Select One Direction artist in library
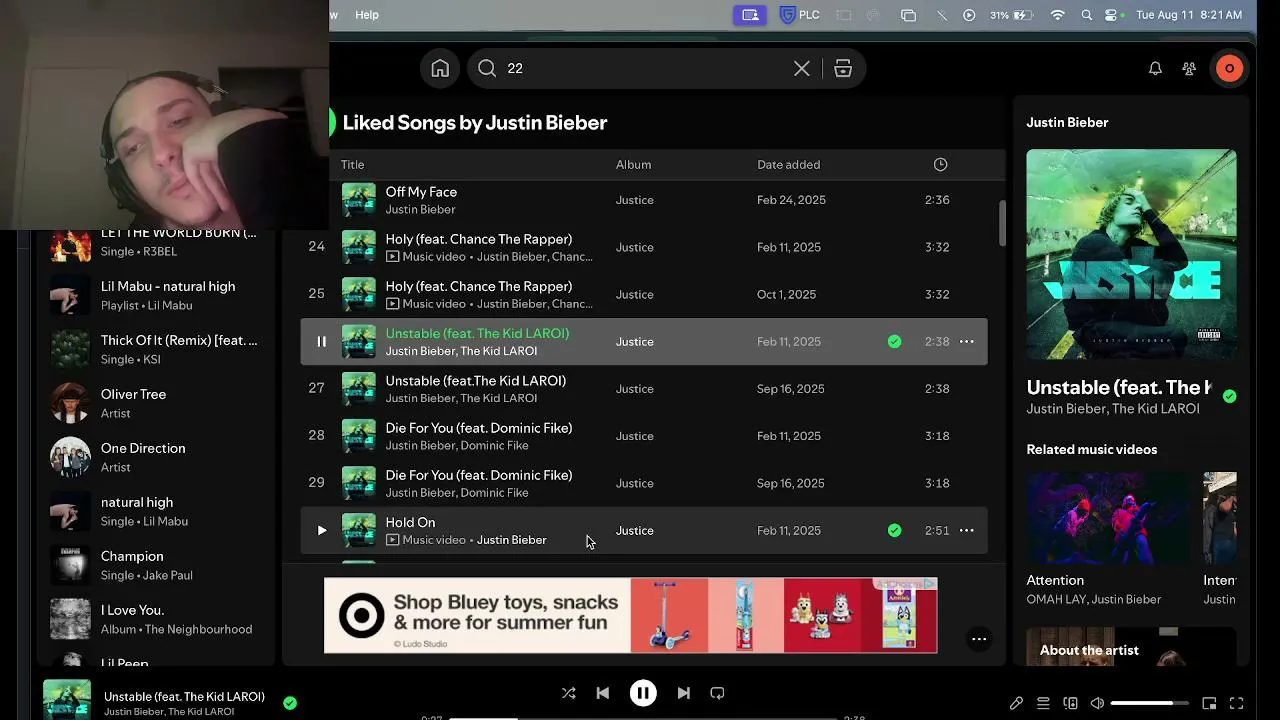The image size is (1280, 720). point(155,457)
